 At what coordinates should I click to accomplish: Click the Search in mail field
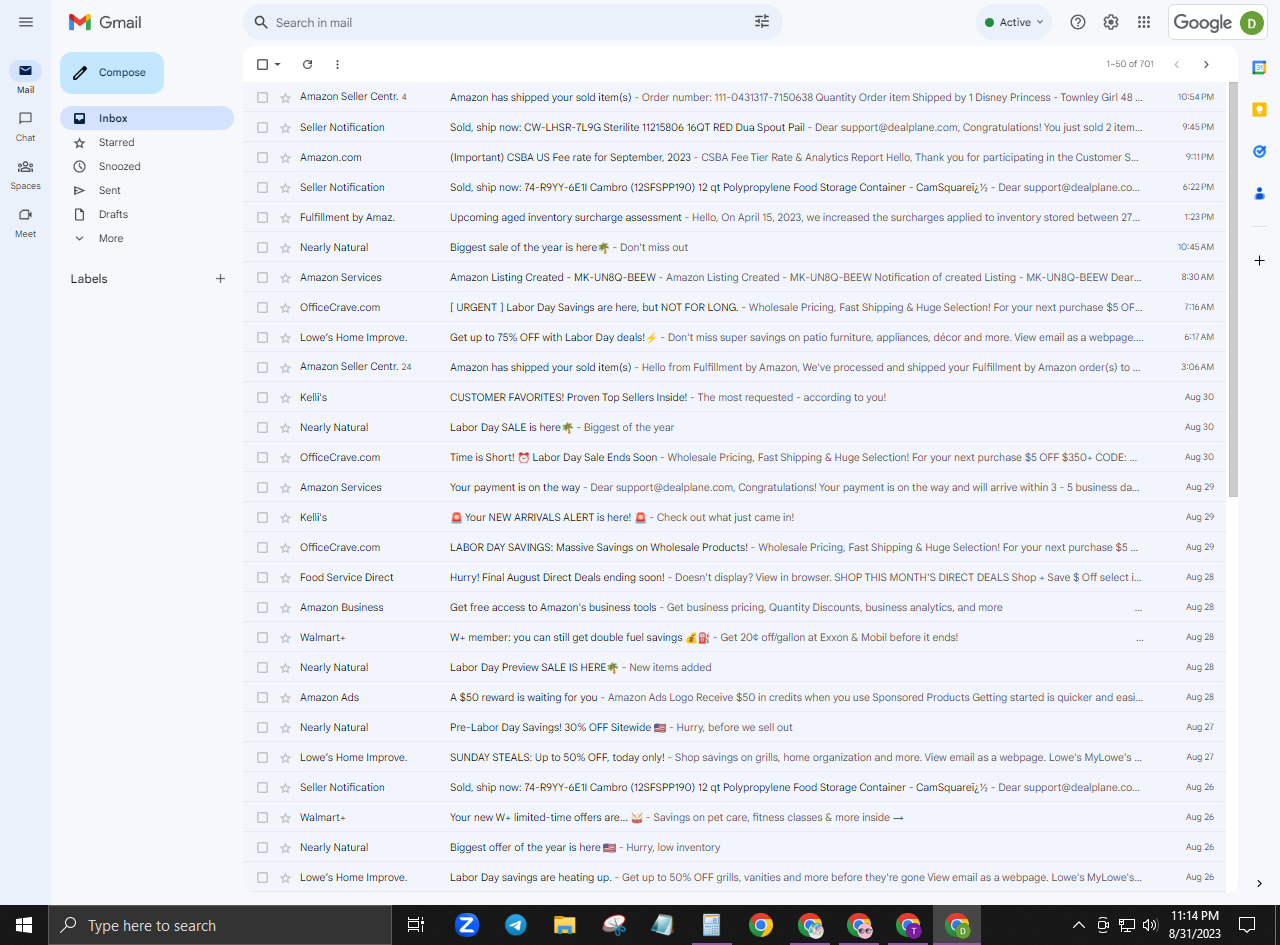click(x=512, y=22)
